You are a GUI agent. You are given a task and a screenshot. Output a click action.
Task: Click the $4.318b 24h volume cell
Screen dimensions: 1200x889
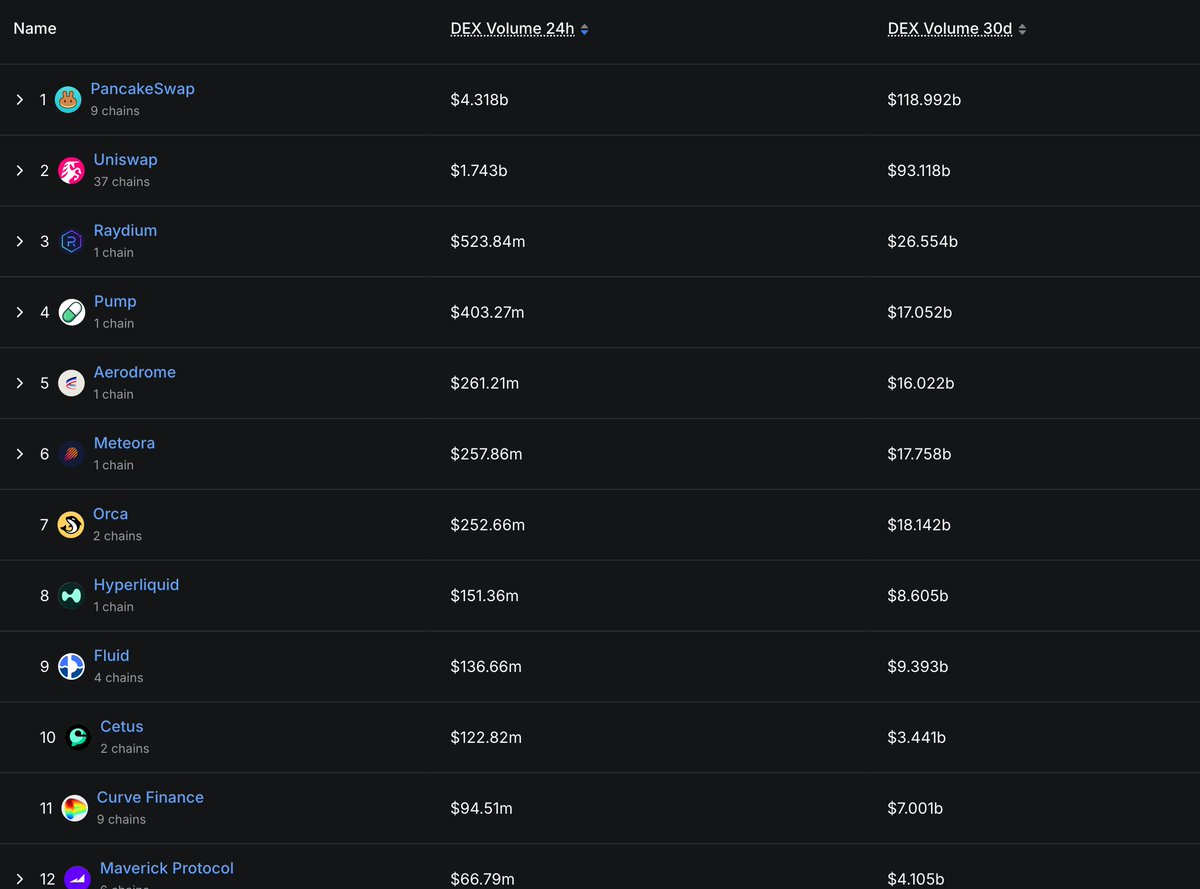pos(479,100)
